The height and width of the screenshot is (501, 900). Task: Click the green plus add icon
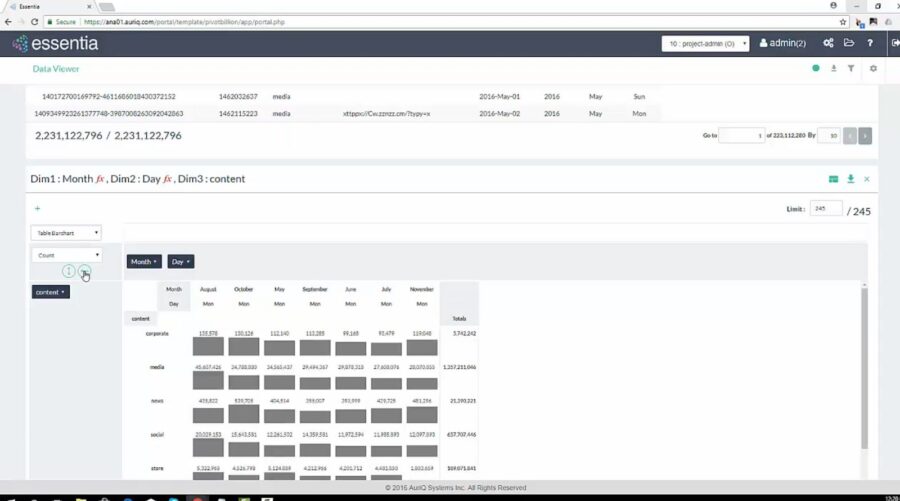37,208
